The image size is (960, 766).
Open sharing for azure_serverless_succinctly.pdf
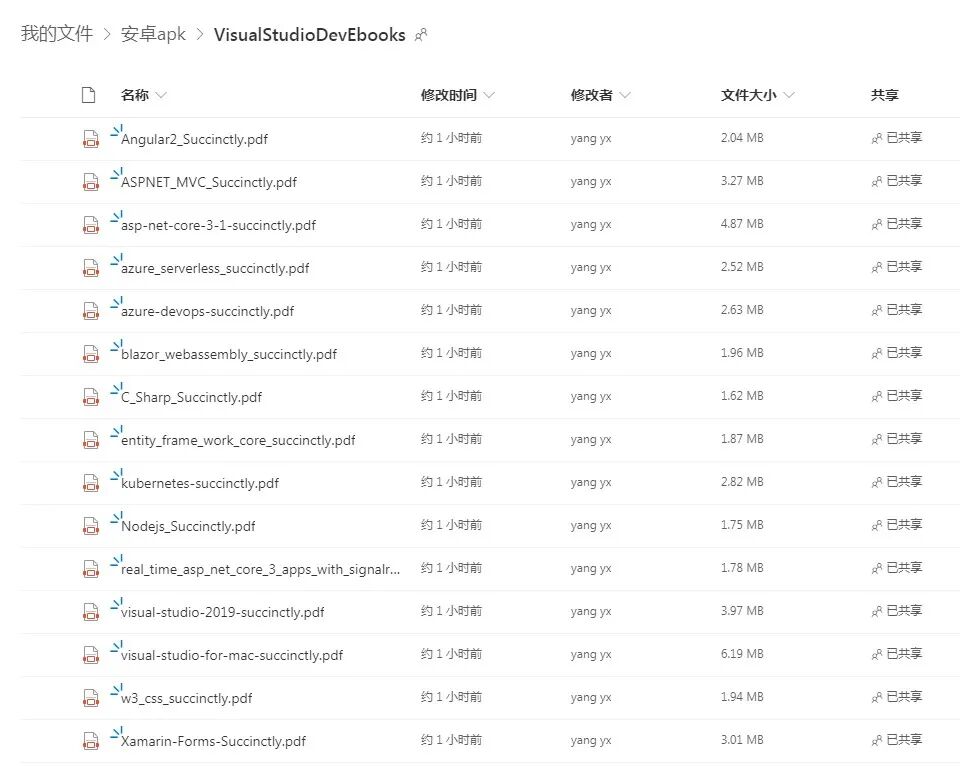pyautogui.click(x=897, y=266)
